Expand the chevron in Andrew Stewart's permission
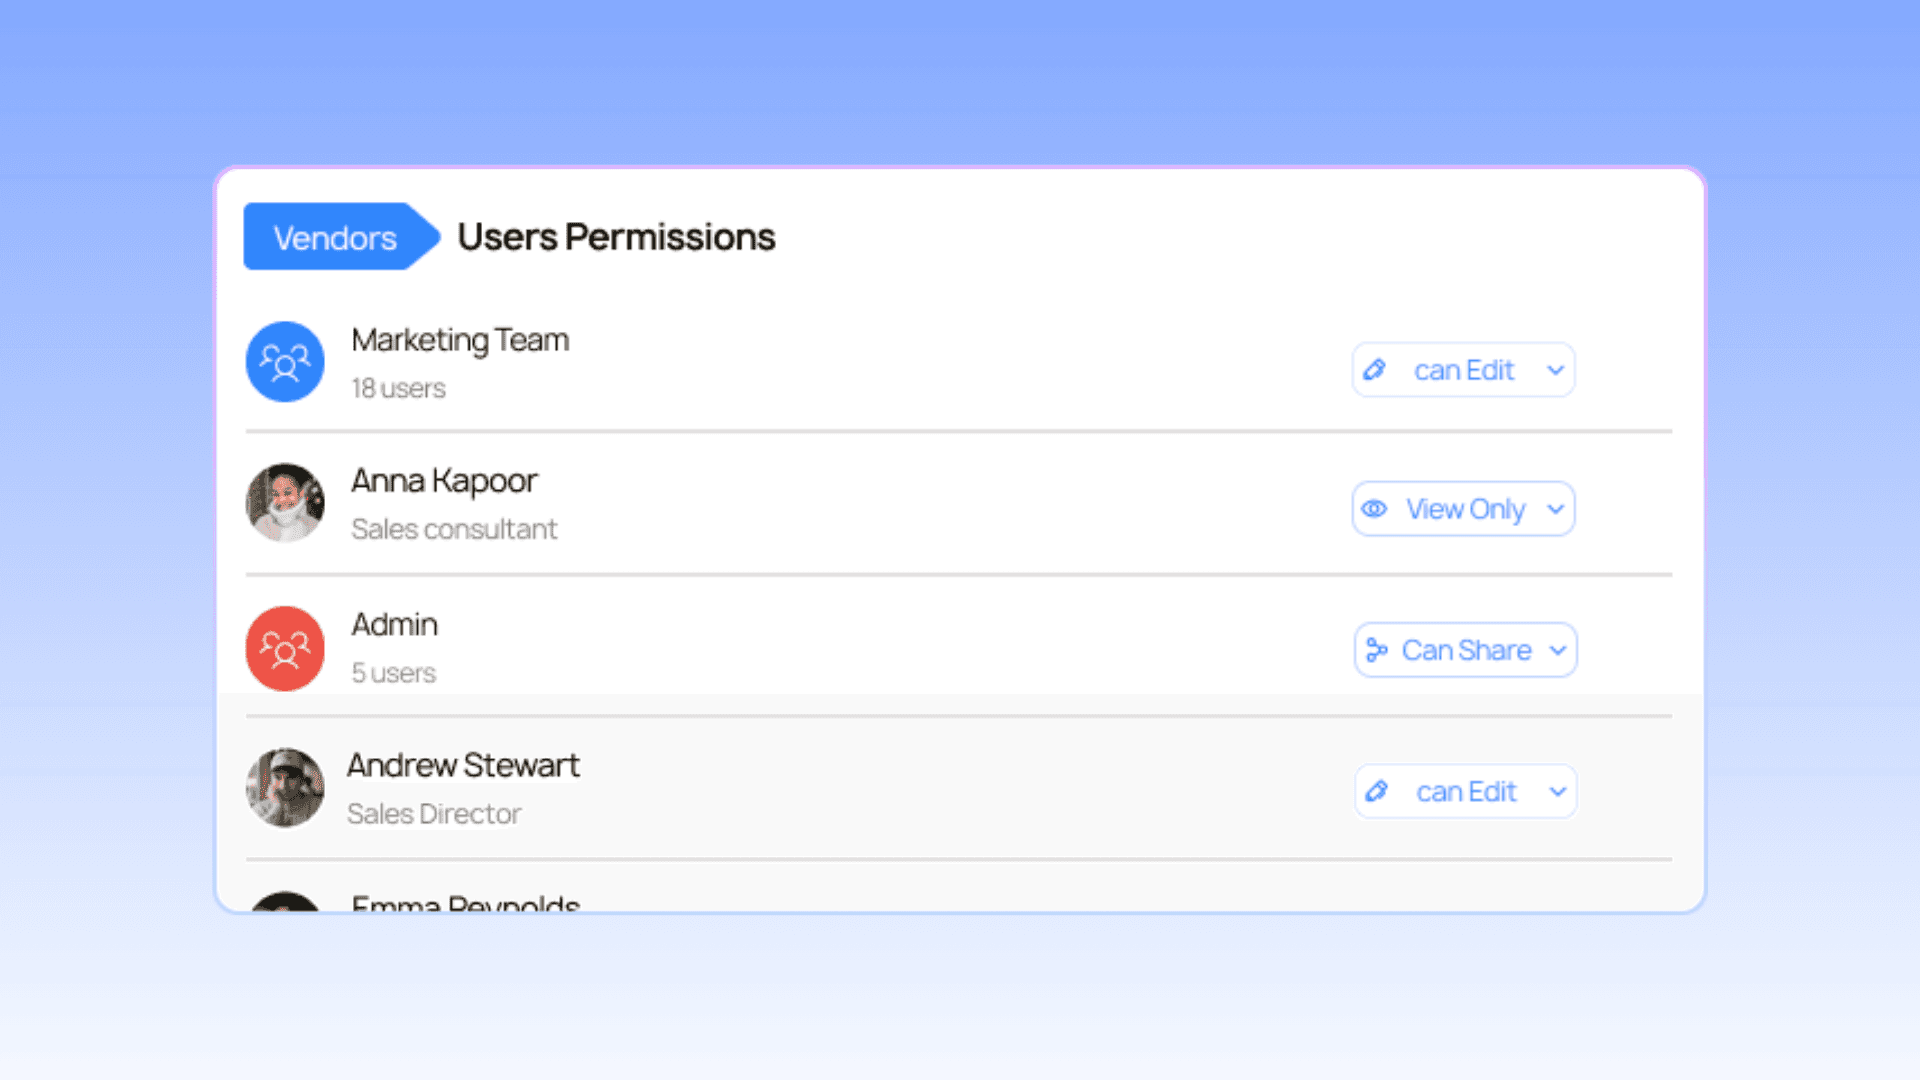 click(1557, 792)
